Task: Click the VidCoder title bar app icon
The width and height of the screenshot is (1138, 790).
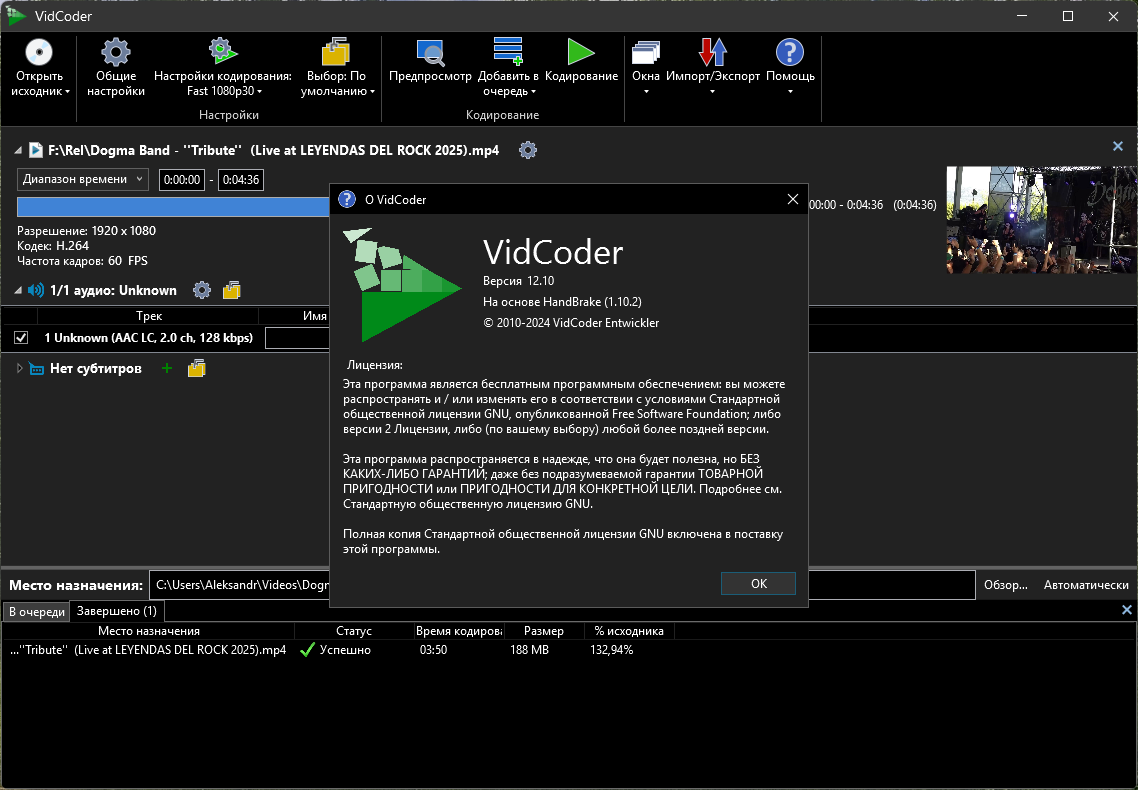Action: [x=16, y=15]
